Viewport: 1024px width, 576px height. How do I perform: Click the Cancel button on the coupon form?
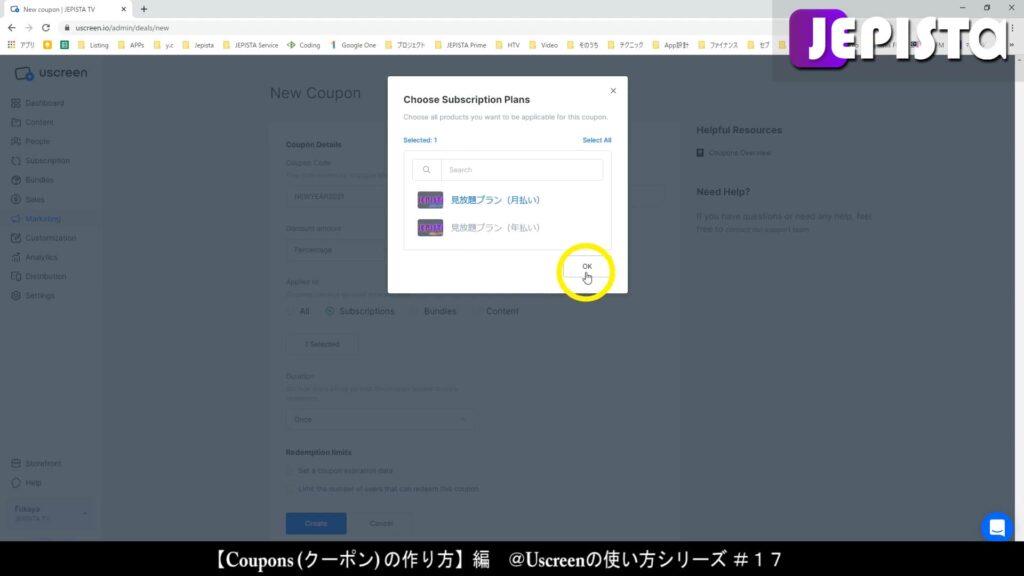coord(381,524)
